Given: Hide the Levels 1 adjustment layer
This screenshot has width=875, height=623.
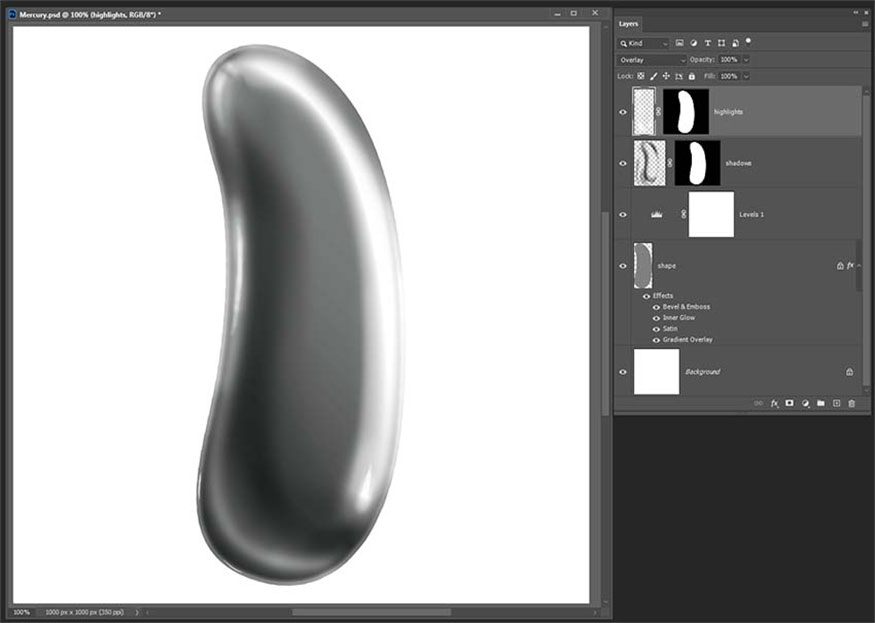Looking at the screenshot, I should click(623, 215).
